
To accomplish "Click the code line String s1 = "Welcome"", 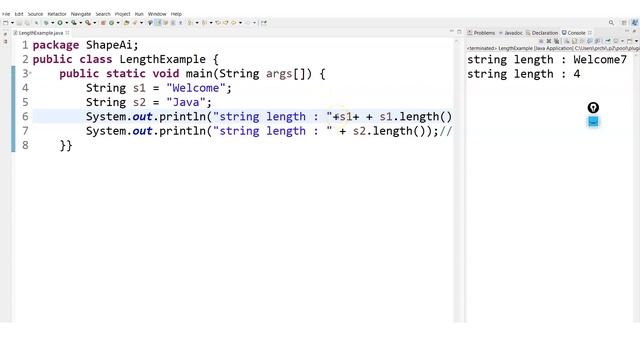I will pos(158,88).
